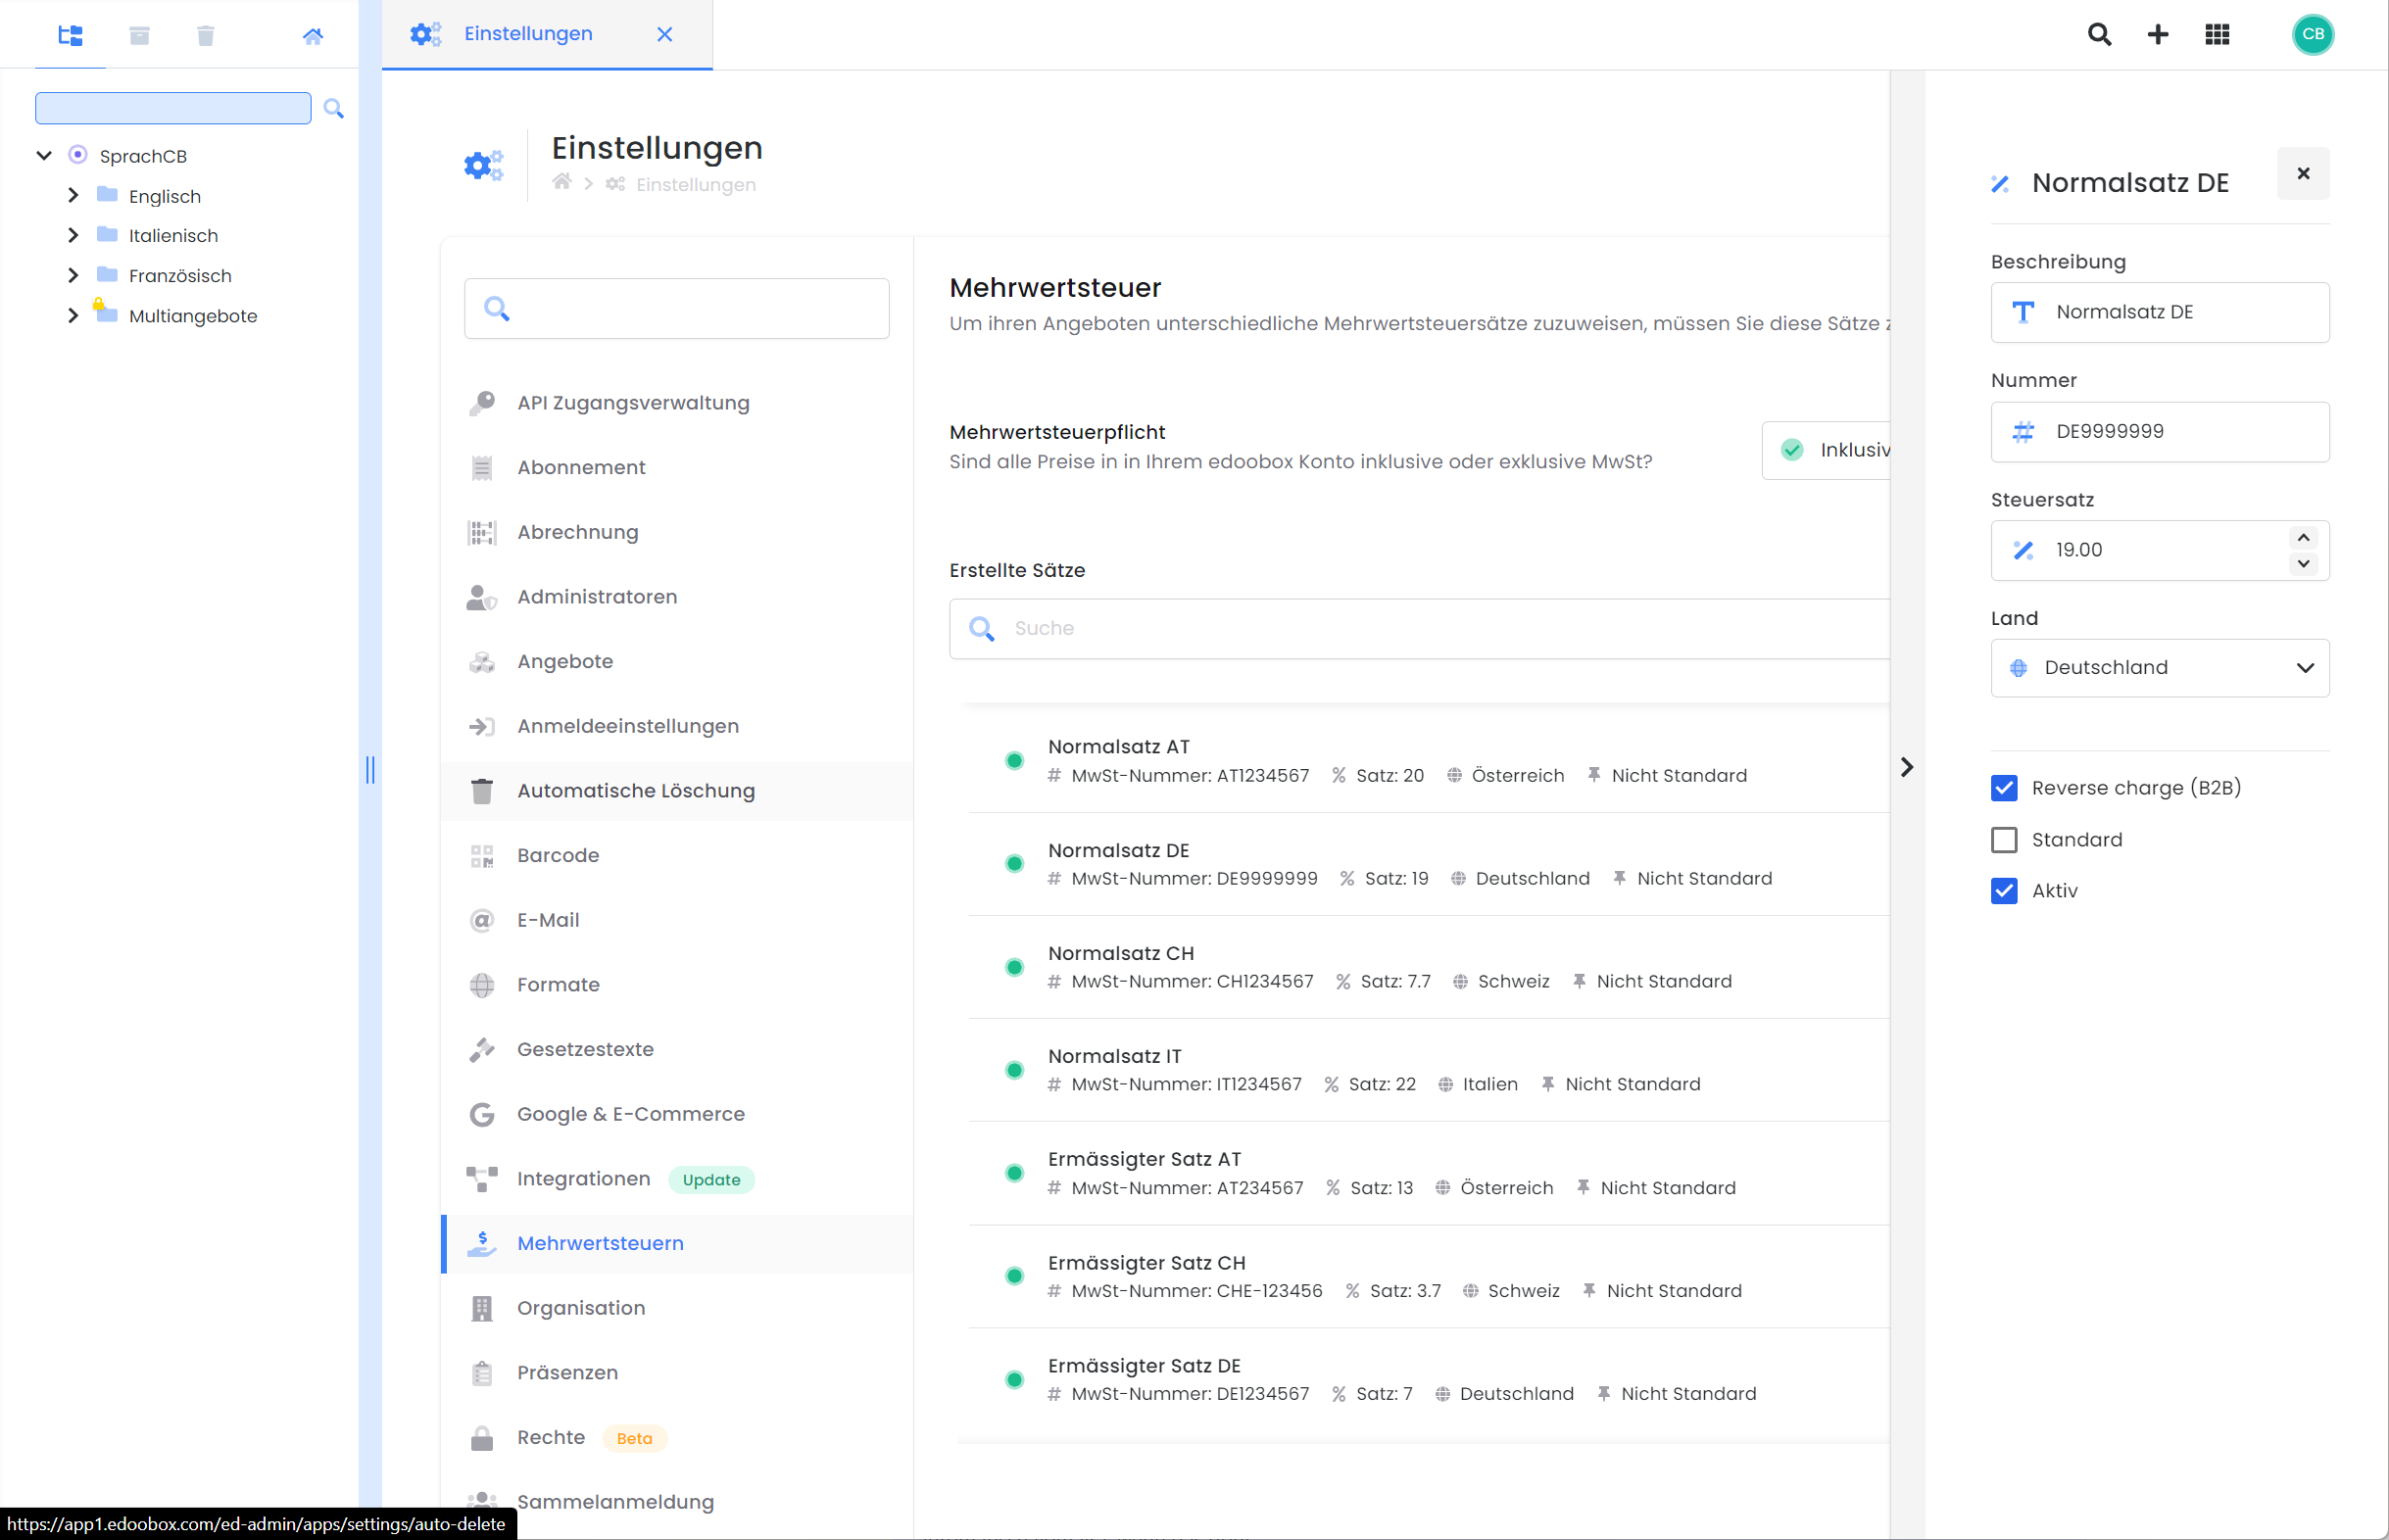Viewport: 2389px width, 1540px height.
Task: Click the CB user avatar
Action: tap(2313, 35)
